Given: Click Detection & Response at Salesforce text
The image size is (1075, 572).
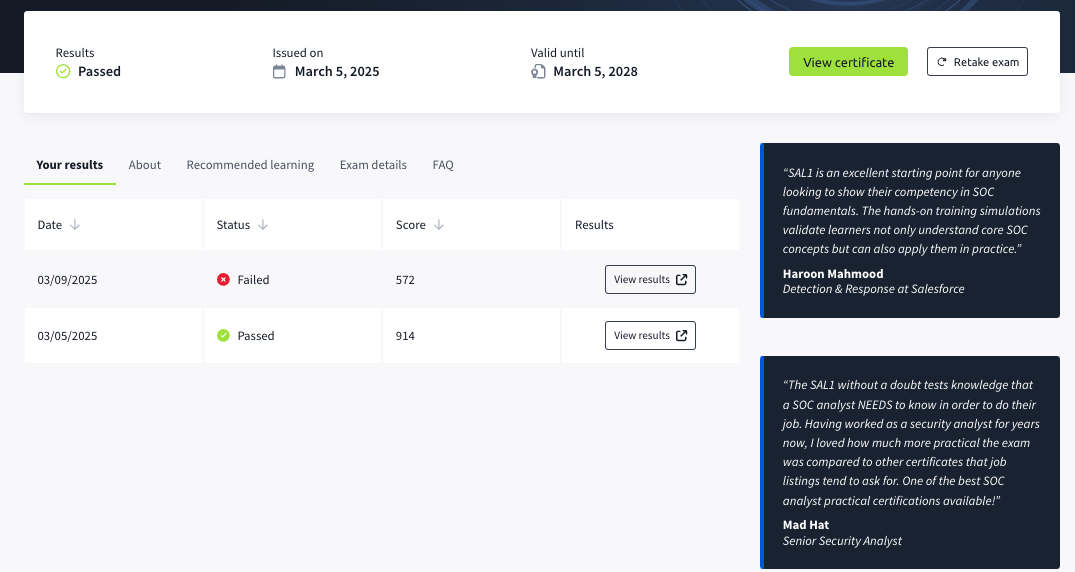Looking at the screenshot, I should (873, 289).
